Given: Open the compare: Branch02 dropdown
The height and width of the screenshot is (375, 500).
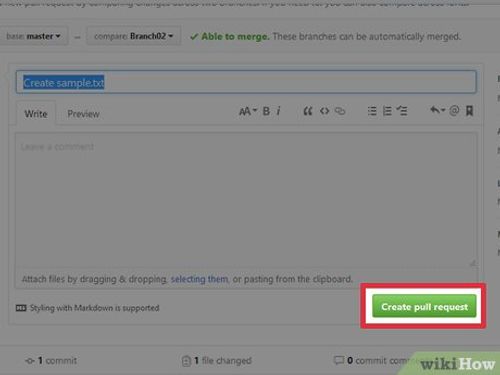Looking at the screenshot, I should coord(134,36).
